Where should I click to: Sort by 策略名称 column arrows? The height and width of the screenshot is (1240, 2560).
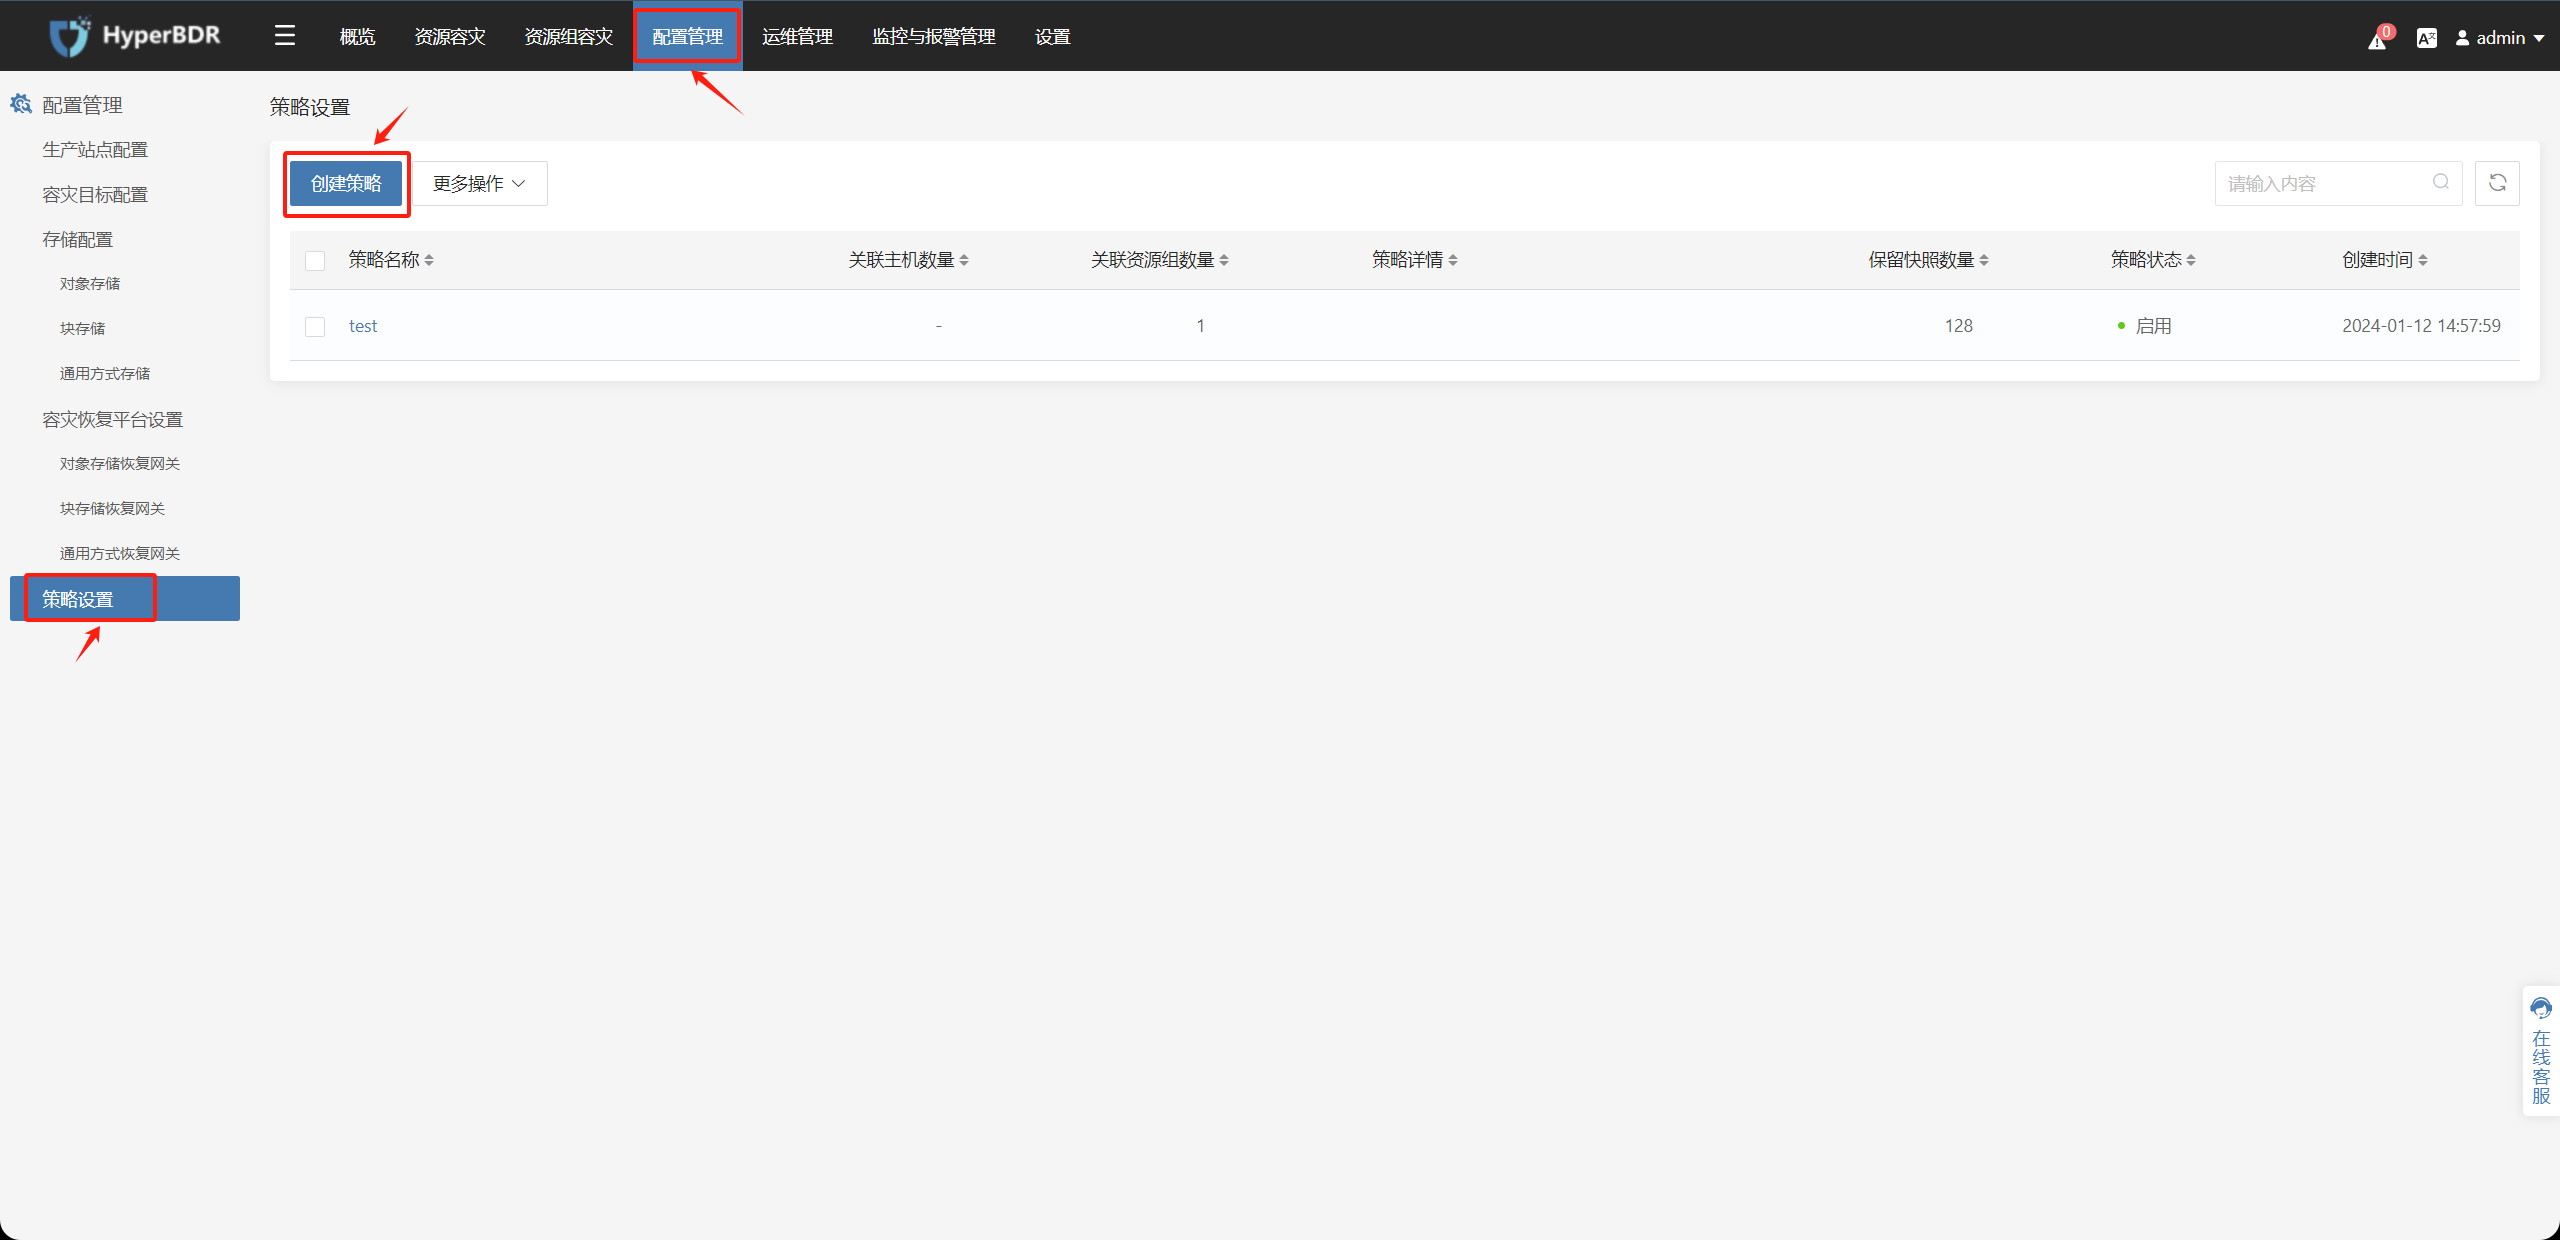tap(429, 260)
